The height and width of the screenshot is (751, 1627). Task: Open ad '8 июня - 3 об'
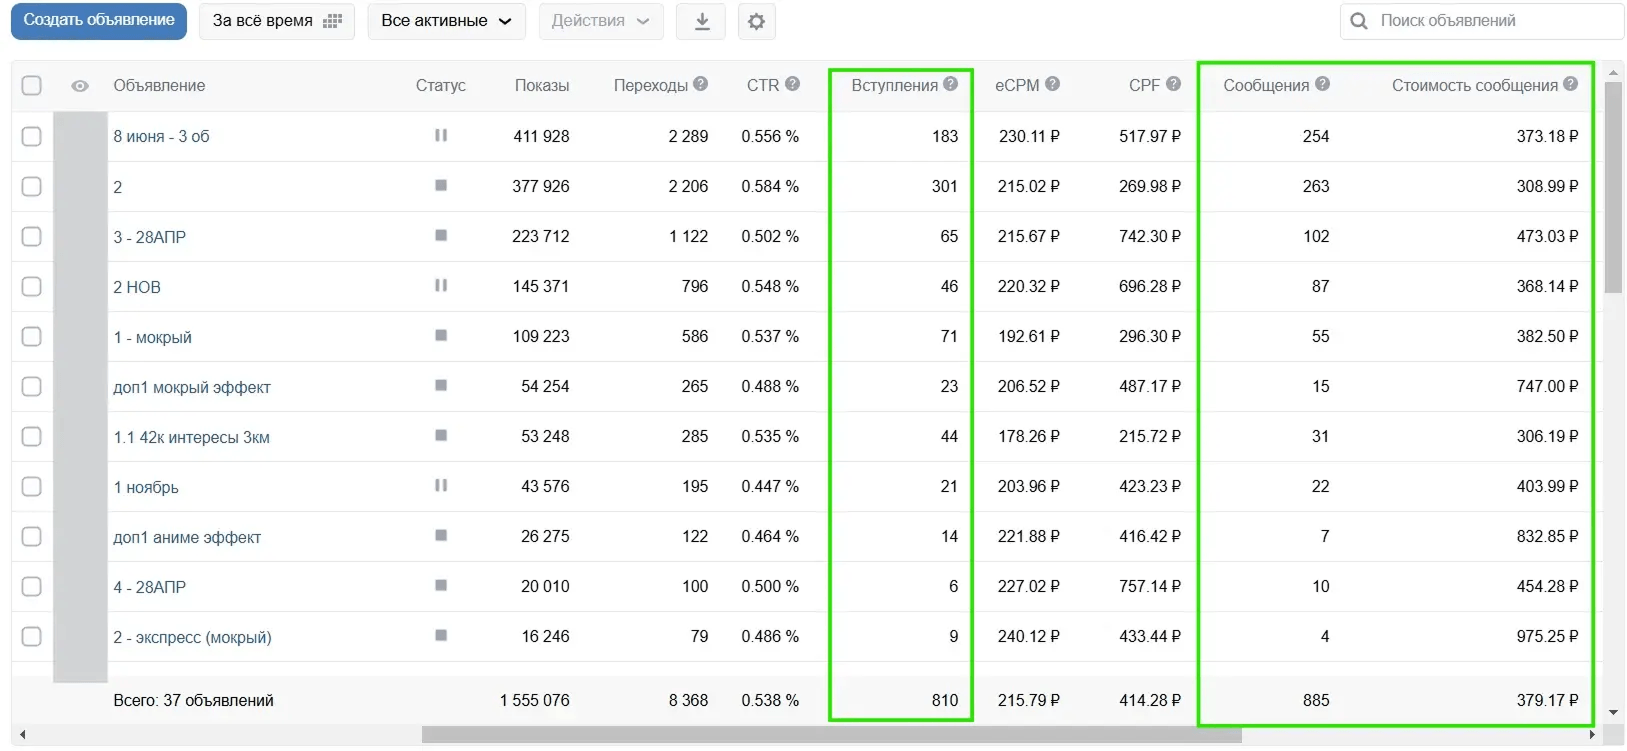[x=161, y=136]
